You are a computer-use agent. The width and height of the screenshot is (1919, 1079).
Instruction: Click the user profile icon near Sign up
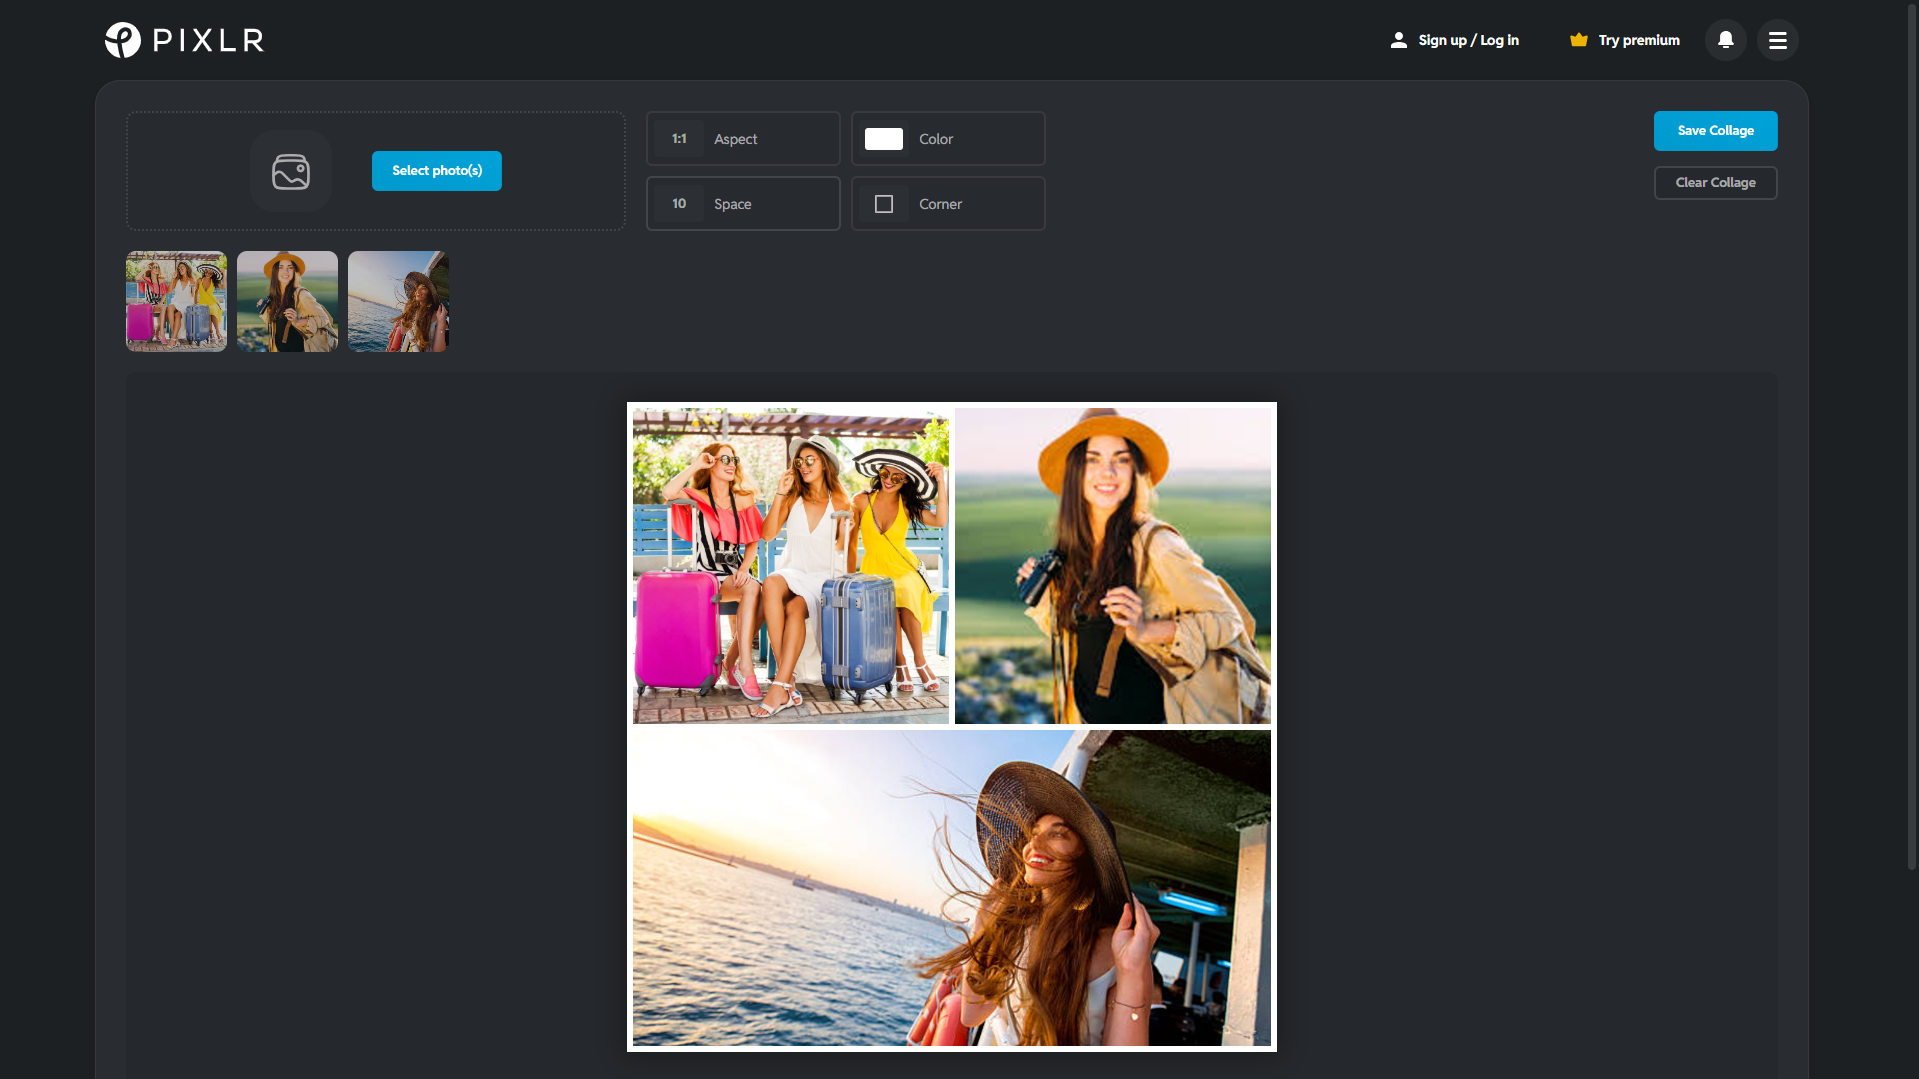click(1397, 40)
